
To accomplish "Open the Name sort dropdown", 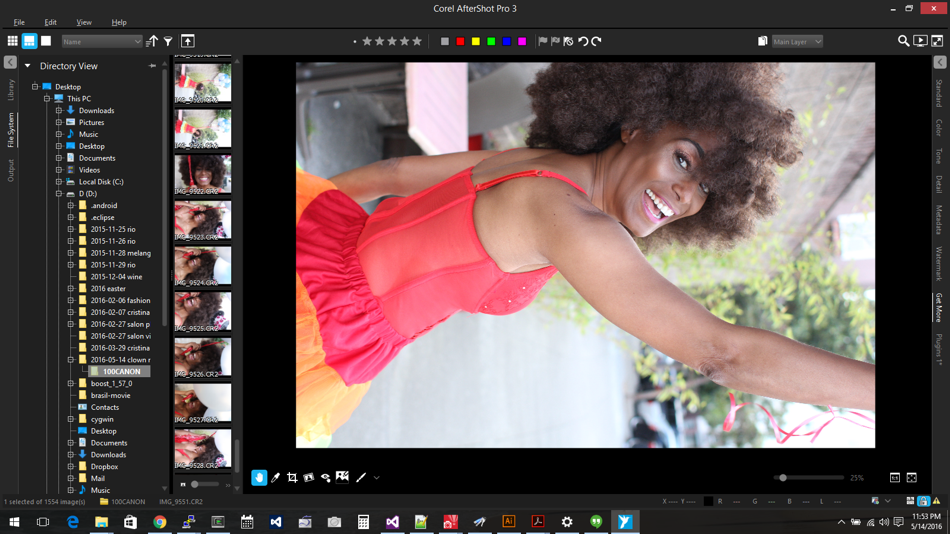I will tap(102, 42).
